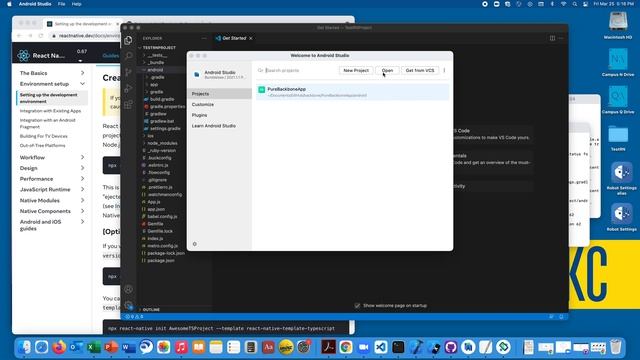Viewport: 640px width, 360px height.
Task: Expand the app folder under android
Action: click(154, 84)
